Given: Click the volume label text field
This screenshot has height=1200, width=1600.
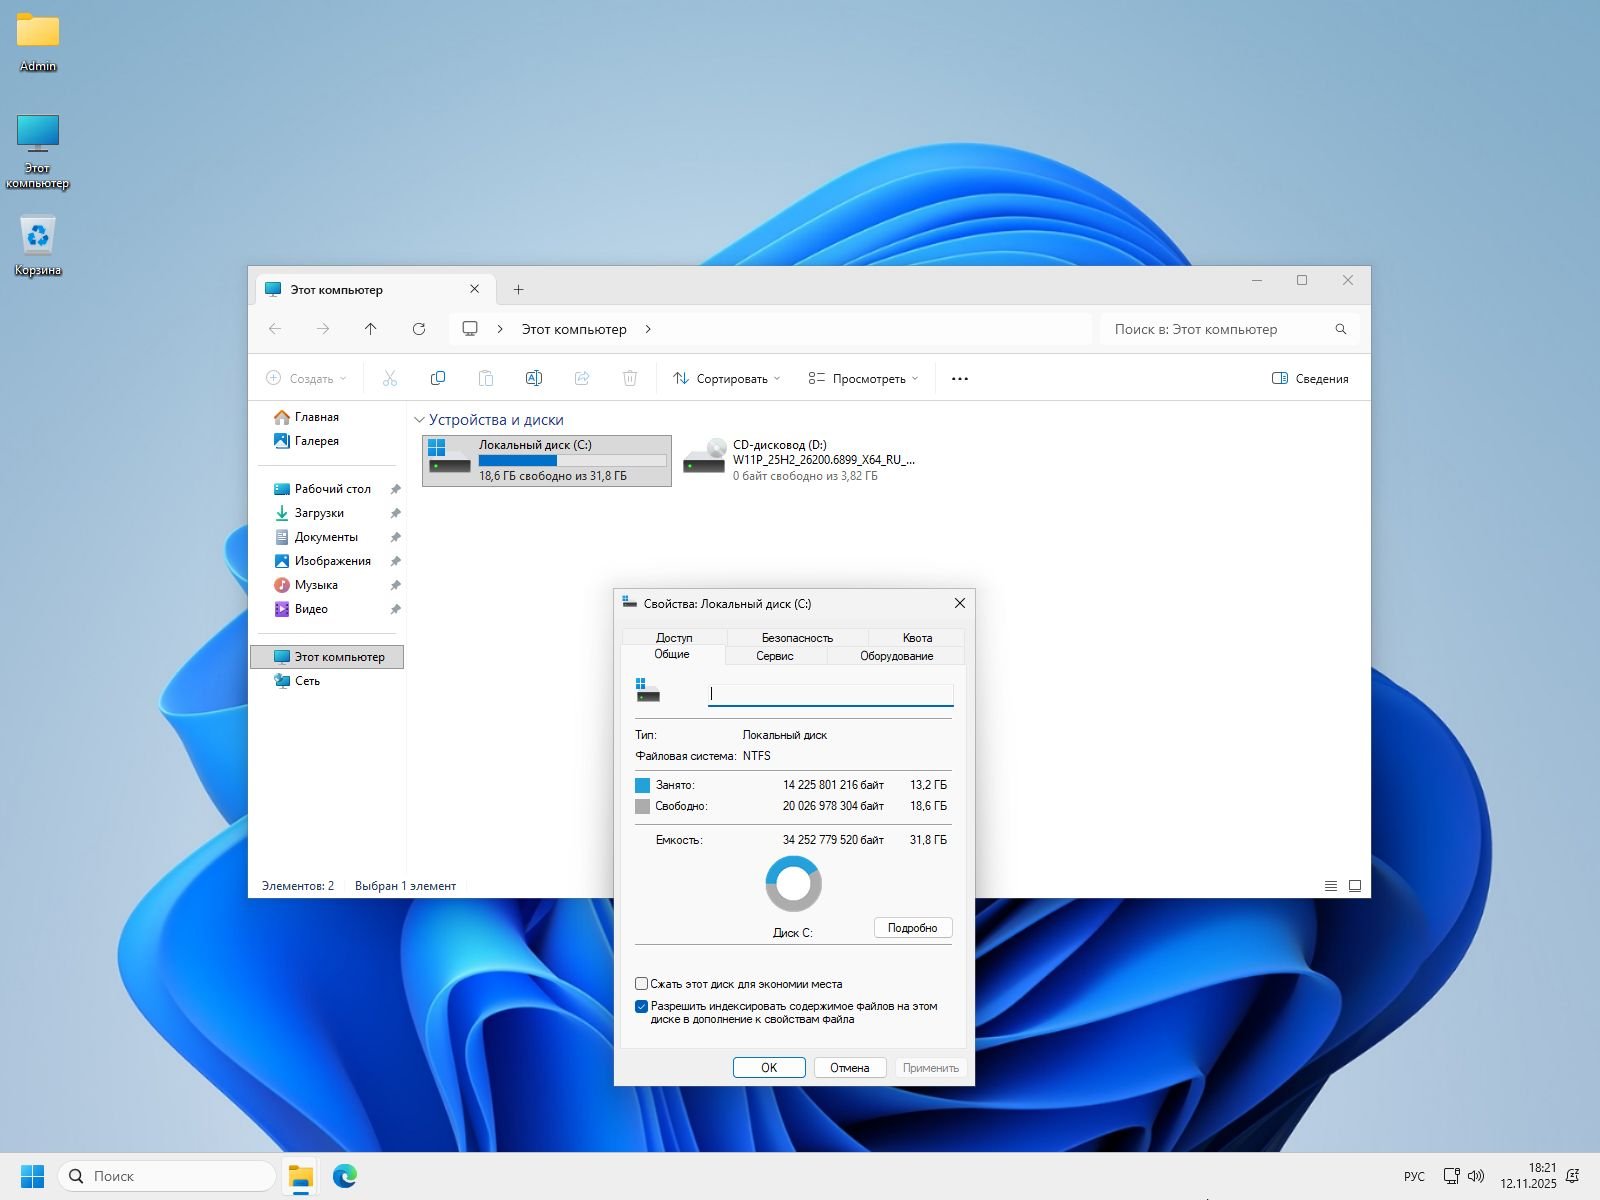Looking at the screenshot, I should tap(830, 694).
